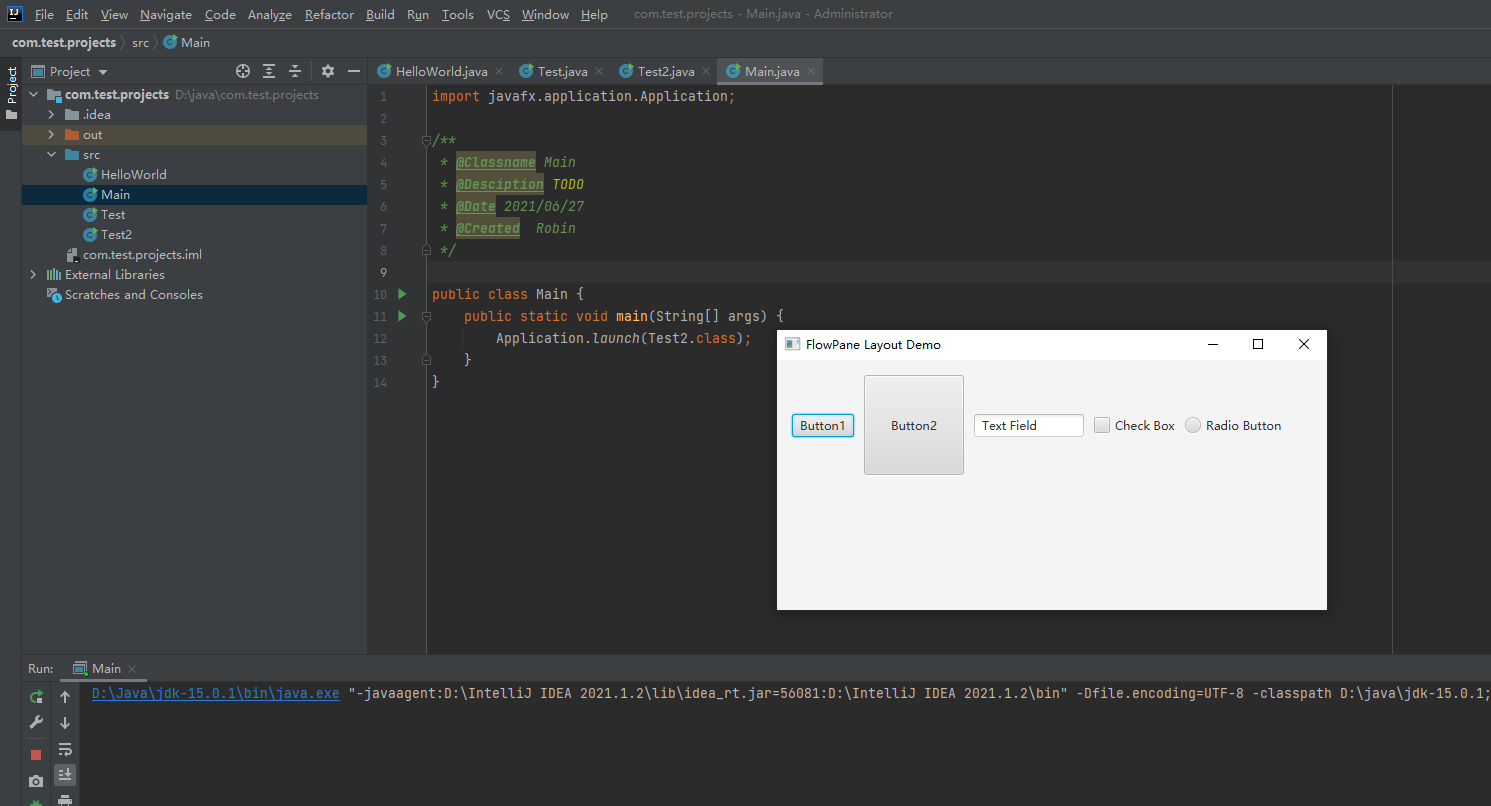Click the locate/select opened file target icon
This screenshot has width=1491, height=806.
pyautogui.click(x=242, y=71)
